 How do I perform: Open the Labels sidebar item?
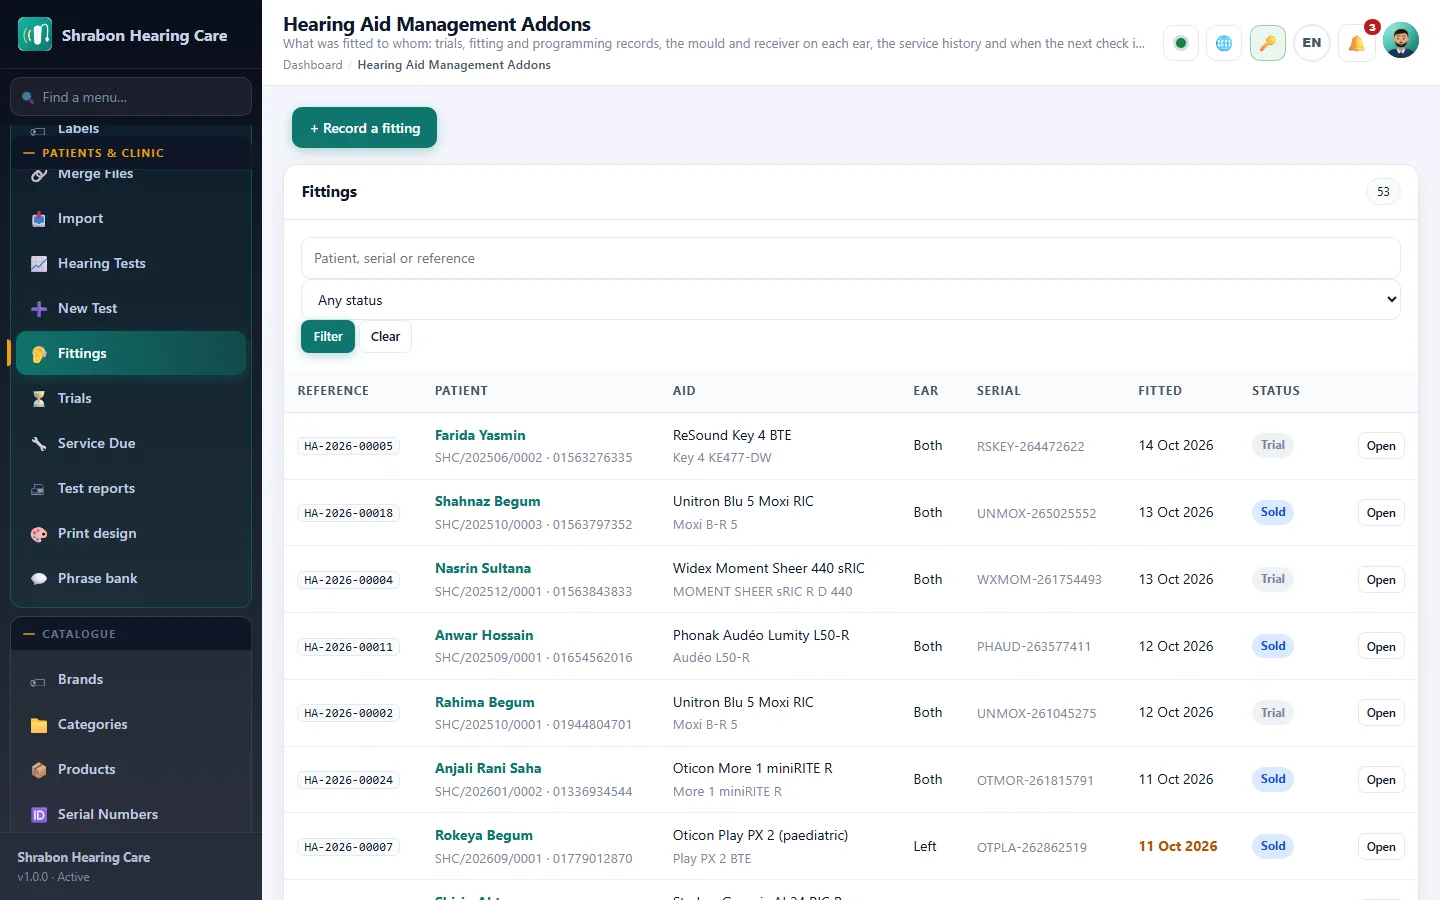(131, 129)
